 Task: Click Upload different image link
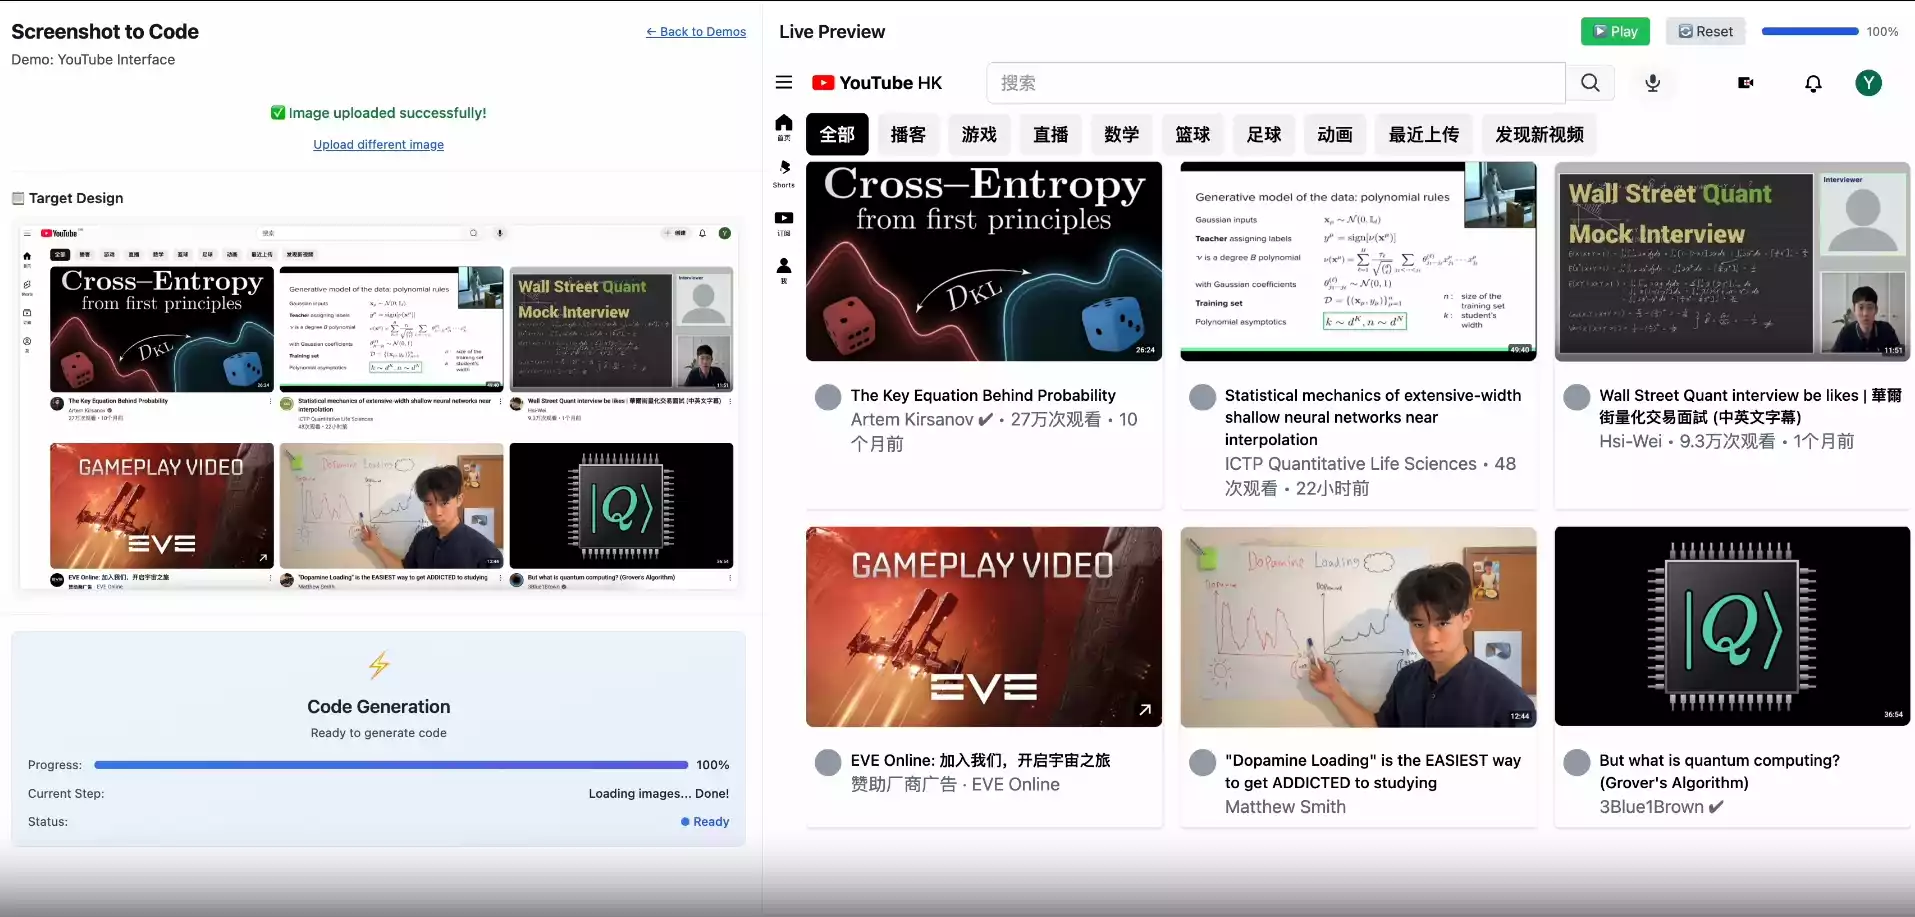click(x=378, y=145)
